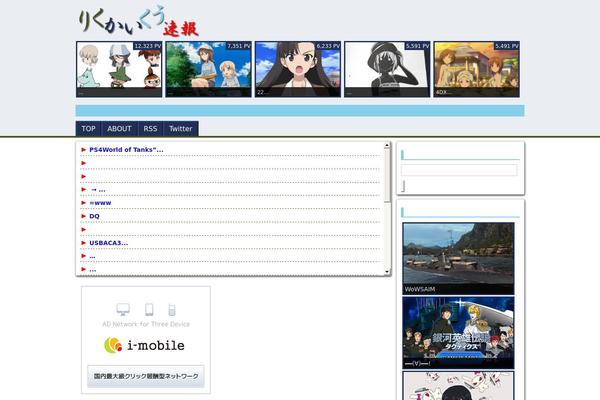
Task: Click red arrow beside PS4World of Tanks
Action: [83, 150]
